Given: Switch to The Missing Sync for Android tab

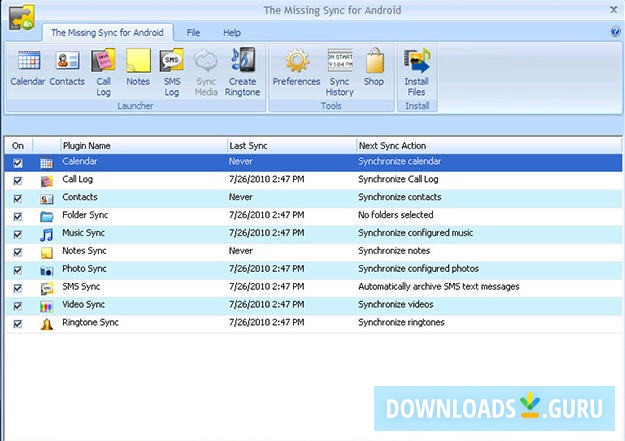Looking at the screenshot, I should coord(108,33).
